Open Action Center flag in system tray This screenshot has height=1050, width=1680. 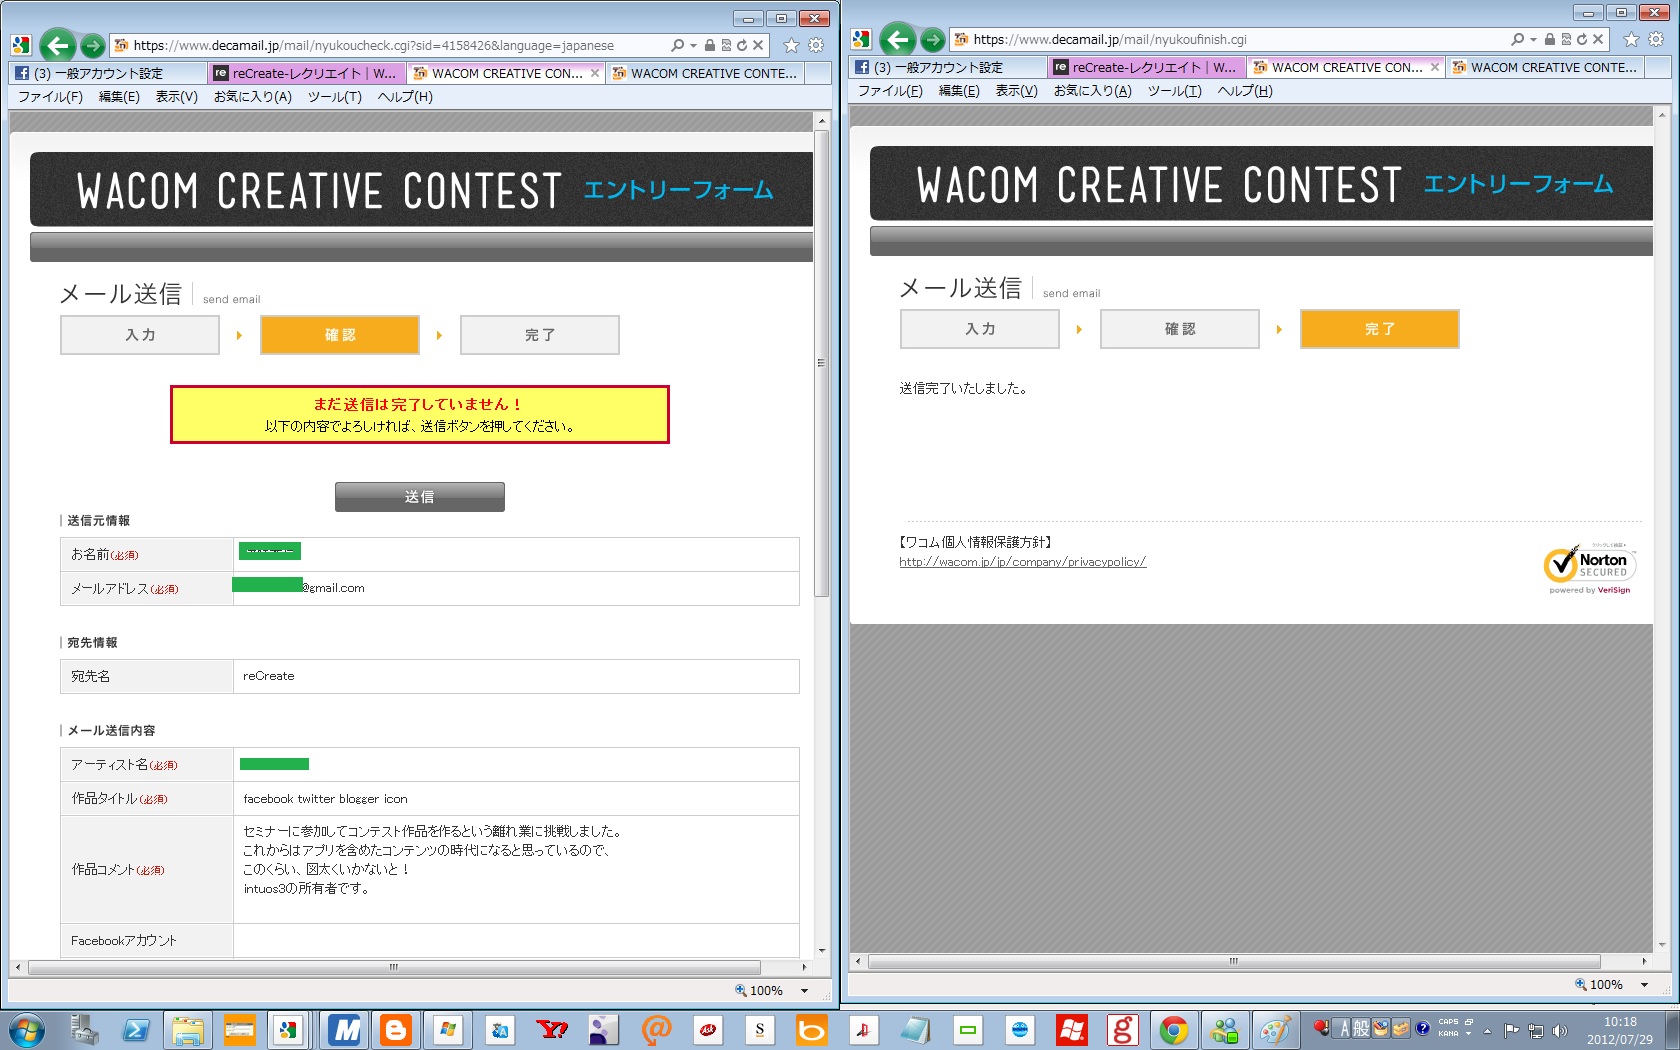pos(1512,1031)
